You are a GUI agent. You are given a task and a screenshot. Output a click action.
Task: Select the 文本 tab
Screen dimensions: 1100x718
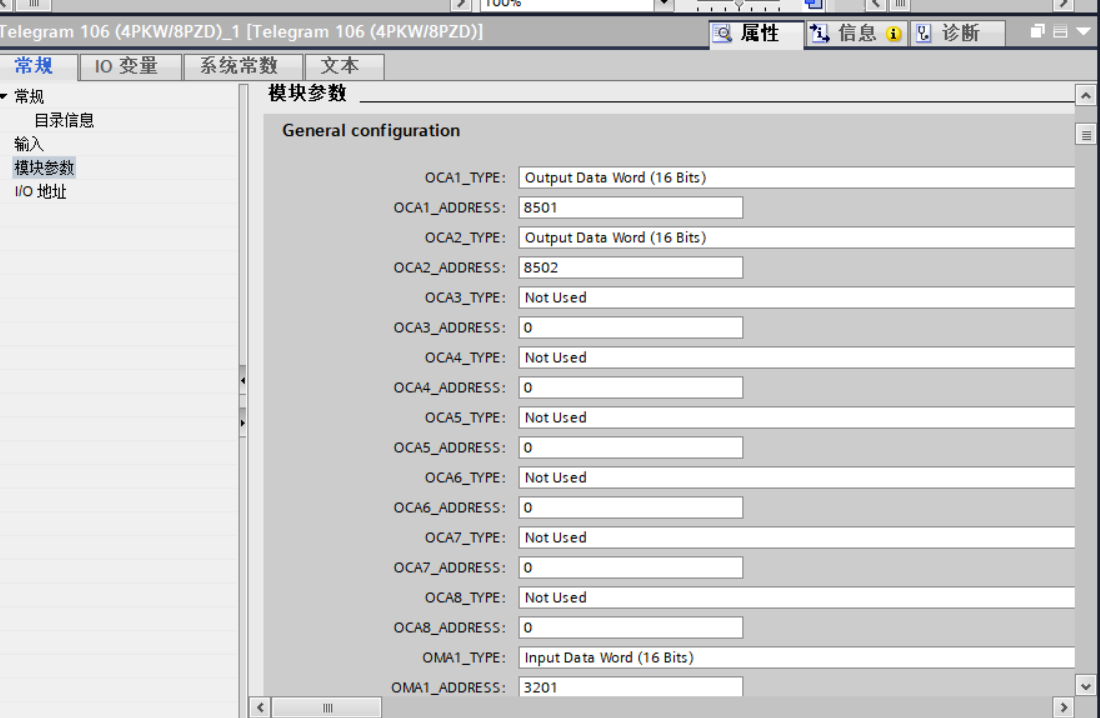339,67
